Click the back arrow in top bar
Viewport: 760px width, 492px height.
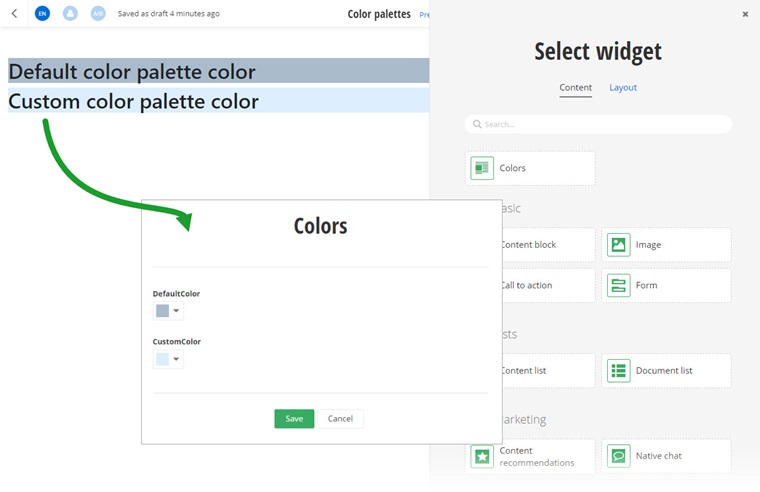[x=14, y=14]
